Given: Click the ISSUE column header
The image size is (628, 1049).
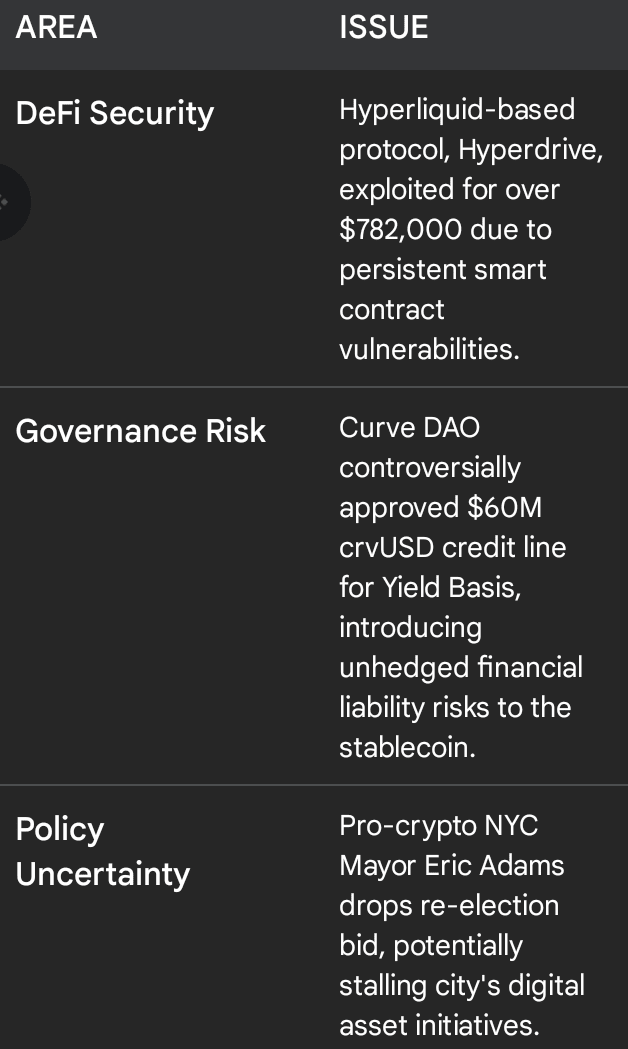Looking at the screenshot, I should click(x=383, y=27).
